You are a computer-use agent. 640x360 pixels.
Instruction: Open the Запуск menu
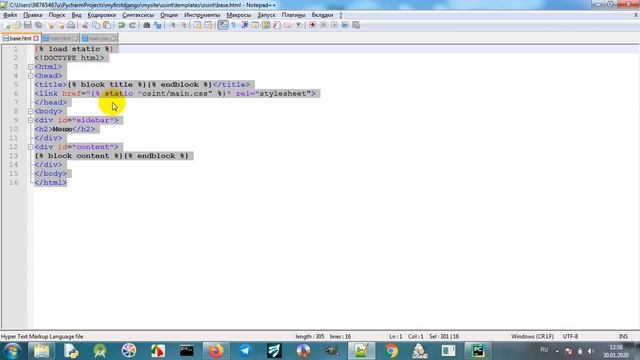click(x=266, y=15)
